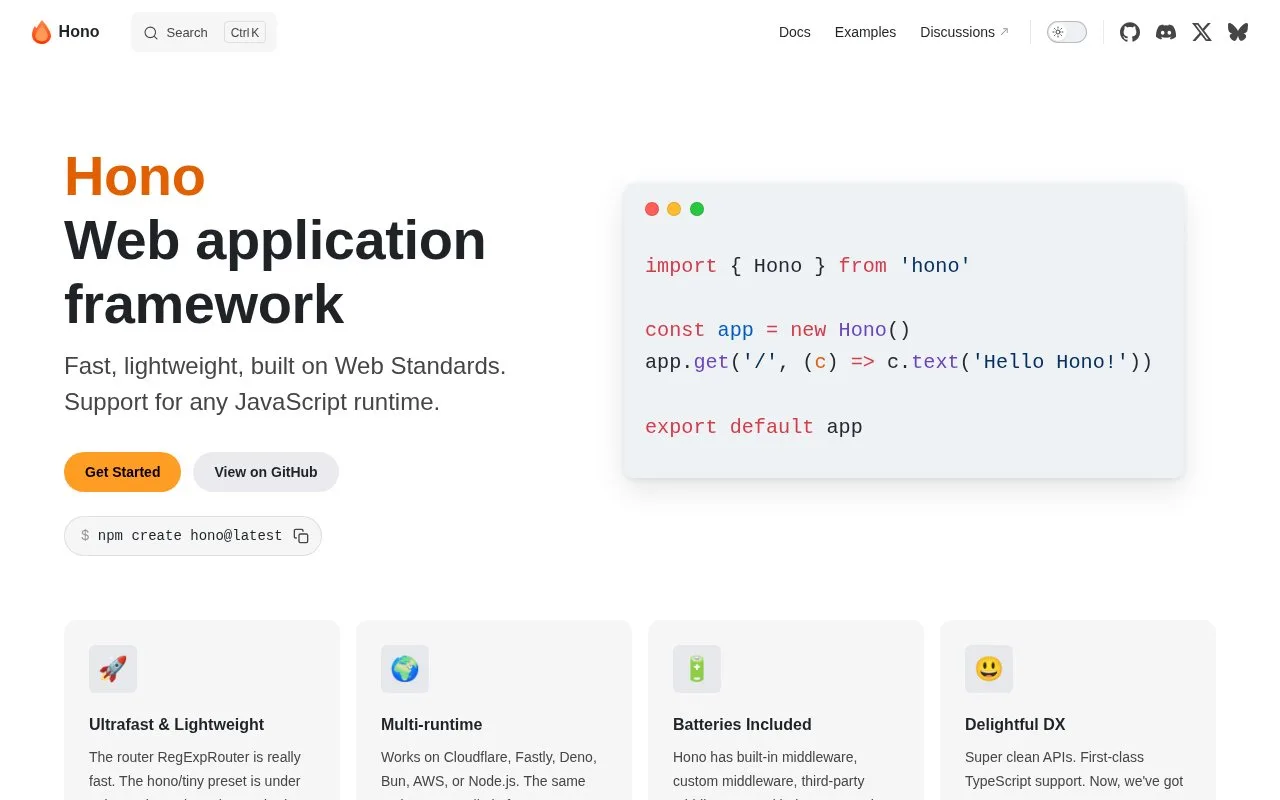Click the 'Ultrafast & Lightweight' heading

[177, 724]
